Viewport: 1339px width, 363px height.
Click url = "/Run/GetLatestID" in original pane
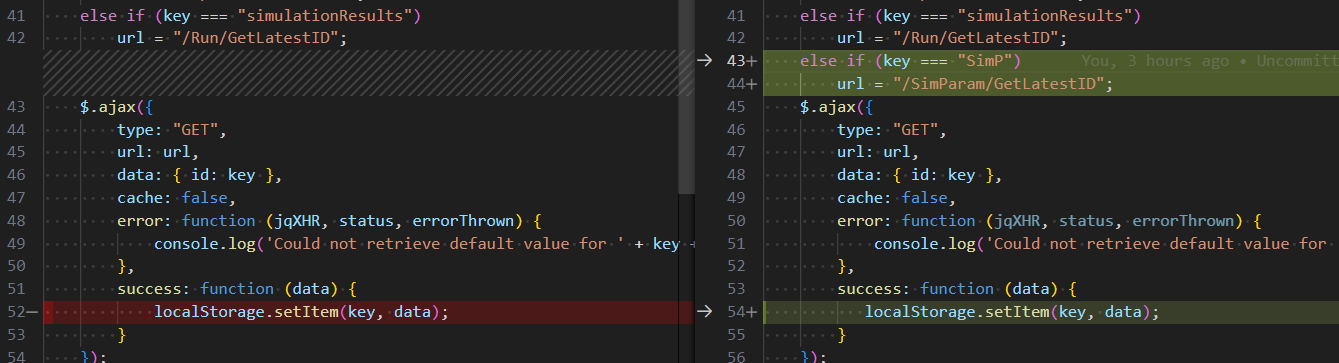click(232, 38)
